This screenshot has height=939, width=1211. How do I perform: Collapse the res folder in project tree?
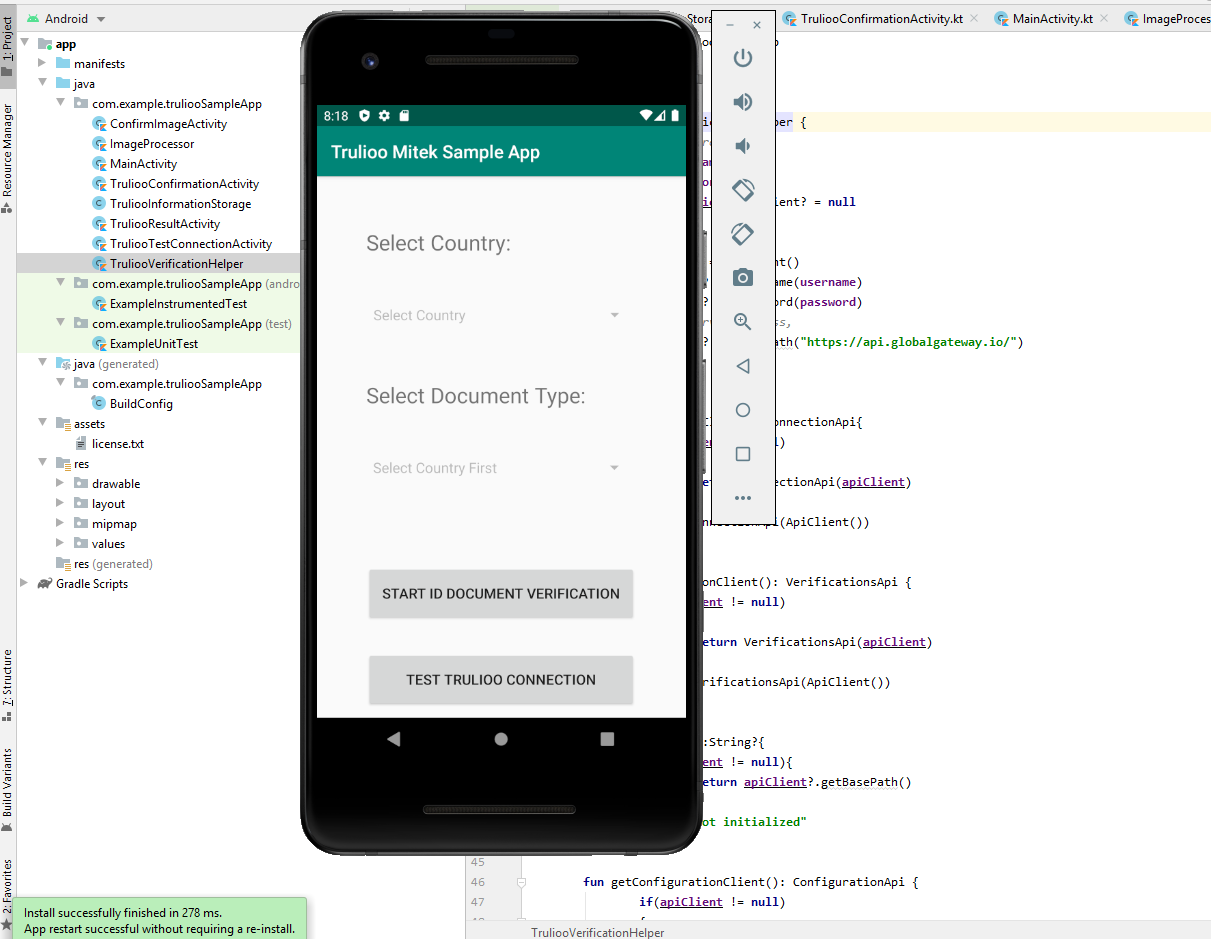click(42, 464)
